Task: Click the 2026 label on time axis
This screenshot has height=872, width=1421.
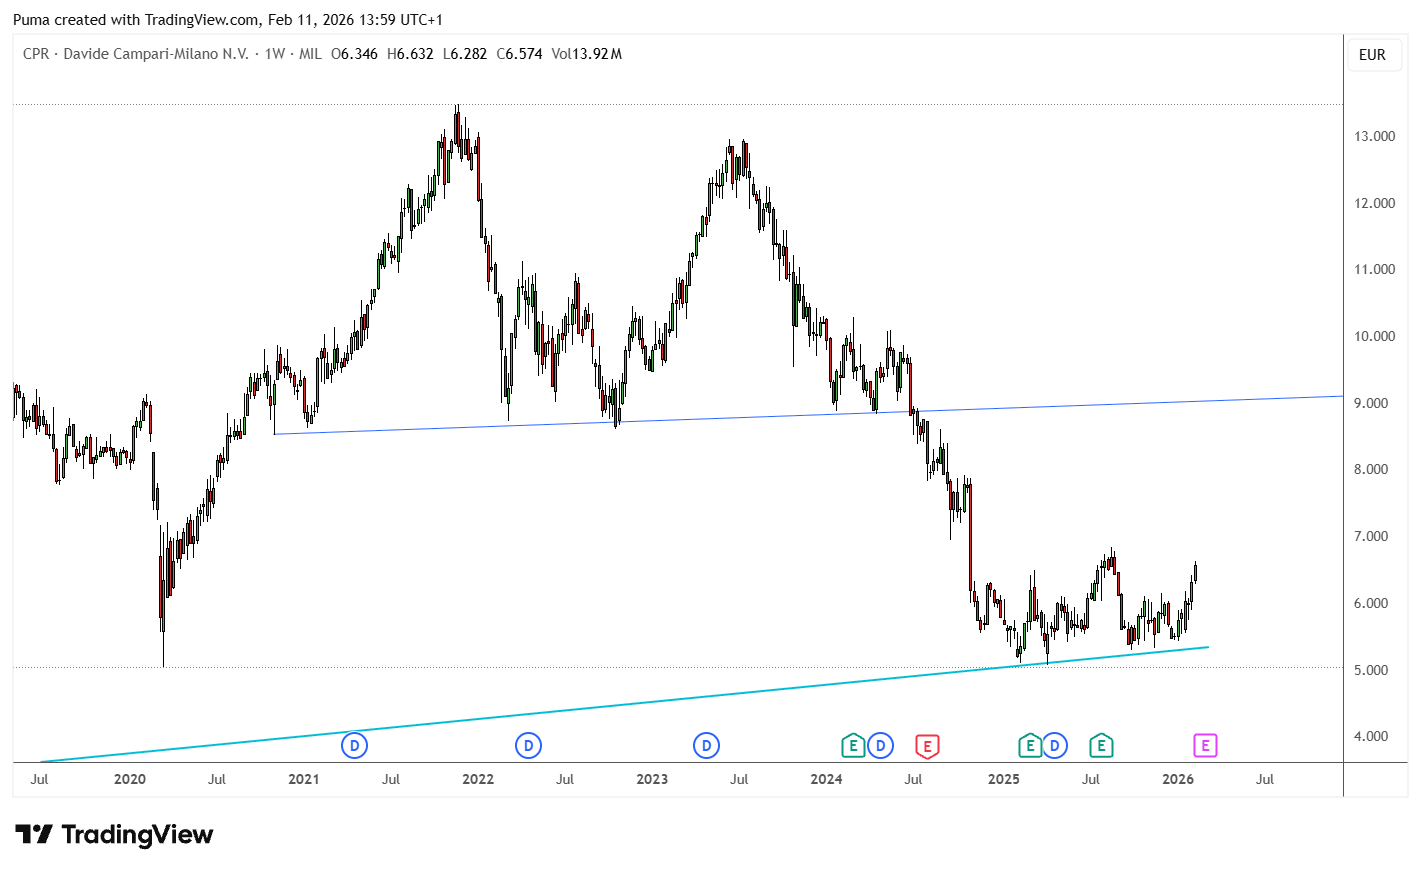Action: tap(1178, 779)
